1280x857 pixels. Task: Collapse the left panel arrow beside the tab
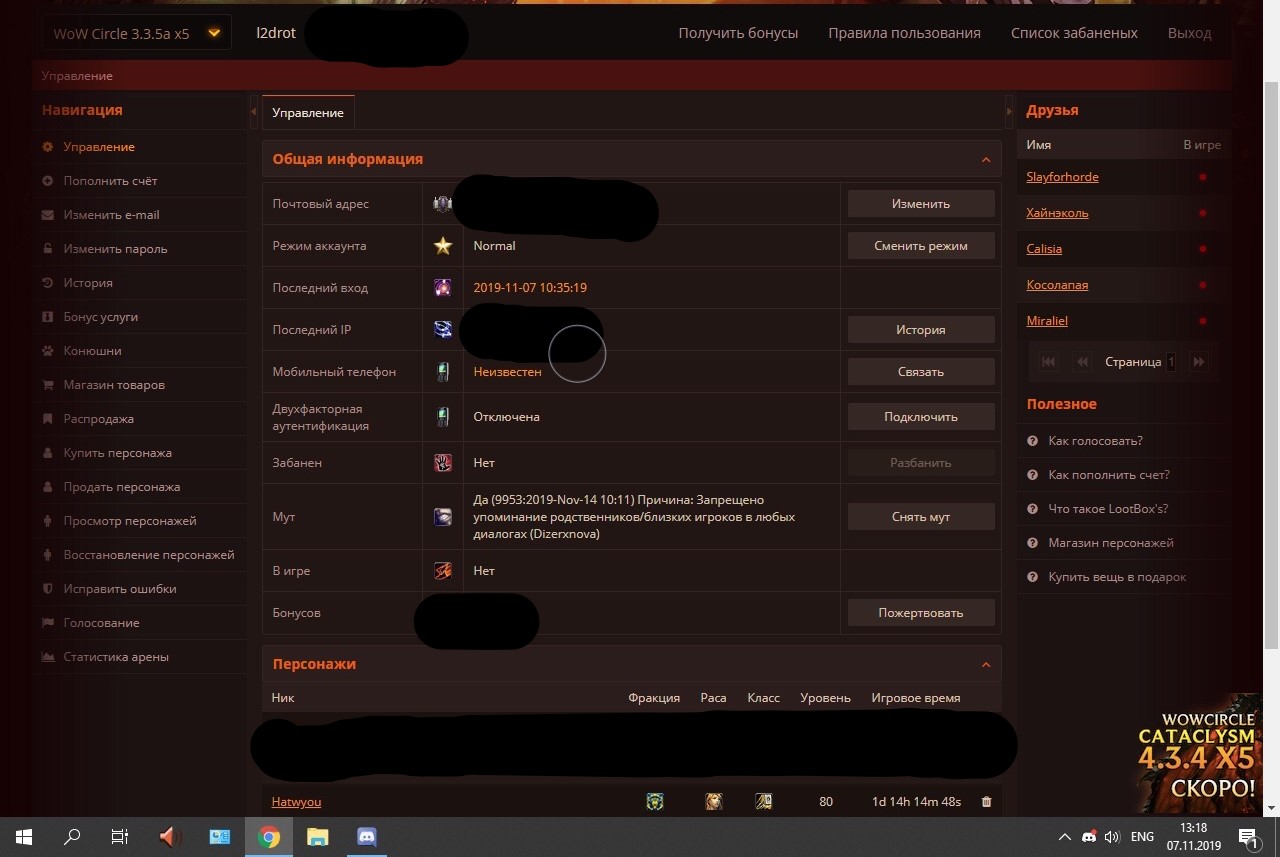tap(254, 112)
